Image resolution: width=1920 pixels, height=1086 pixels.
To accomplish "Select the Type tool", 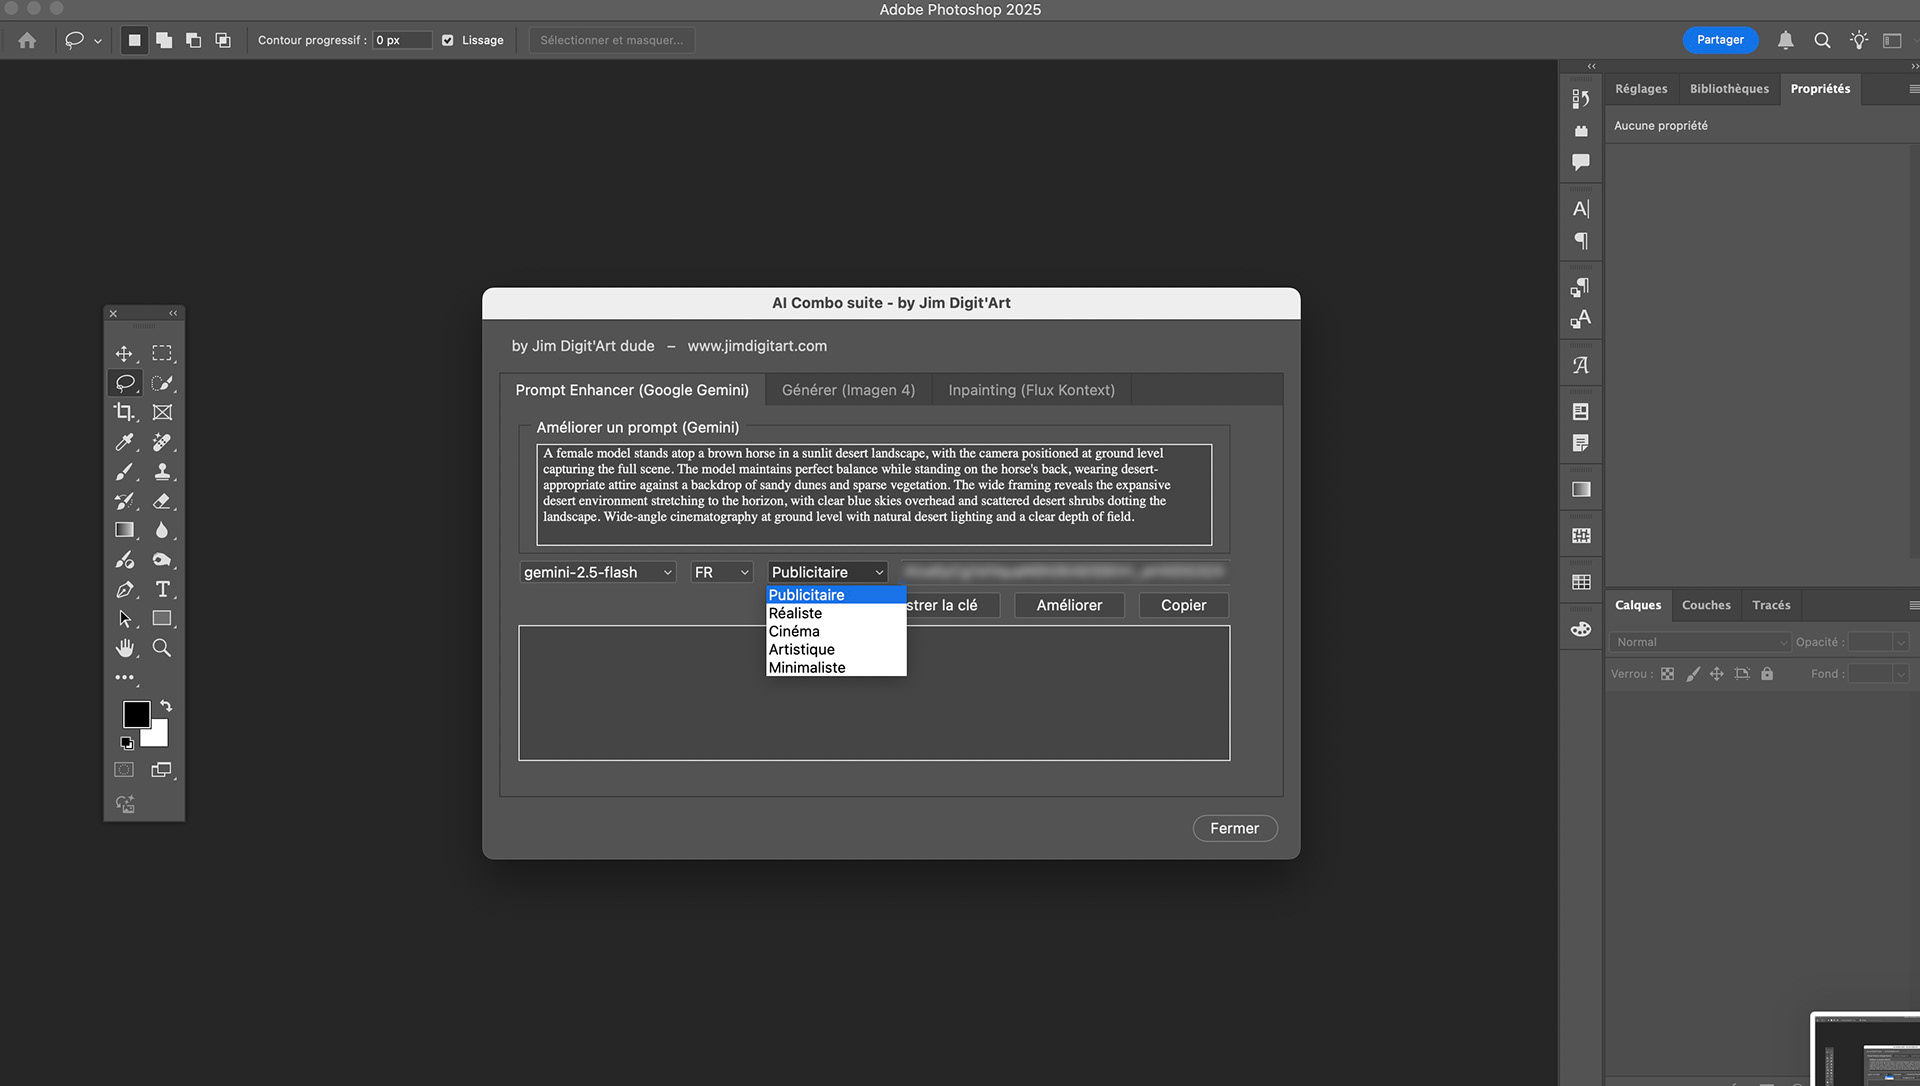I will 162,589.
